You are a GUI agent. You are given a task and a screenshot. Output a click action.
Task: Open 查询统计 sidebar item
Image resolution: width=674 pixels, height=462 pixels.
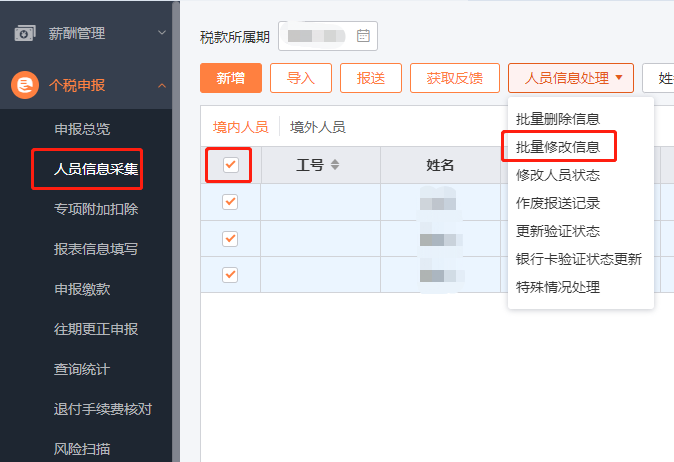coord(82,369)
